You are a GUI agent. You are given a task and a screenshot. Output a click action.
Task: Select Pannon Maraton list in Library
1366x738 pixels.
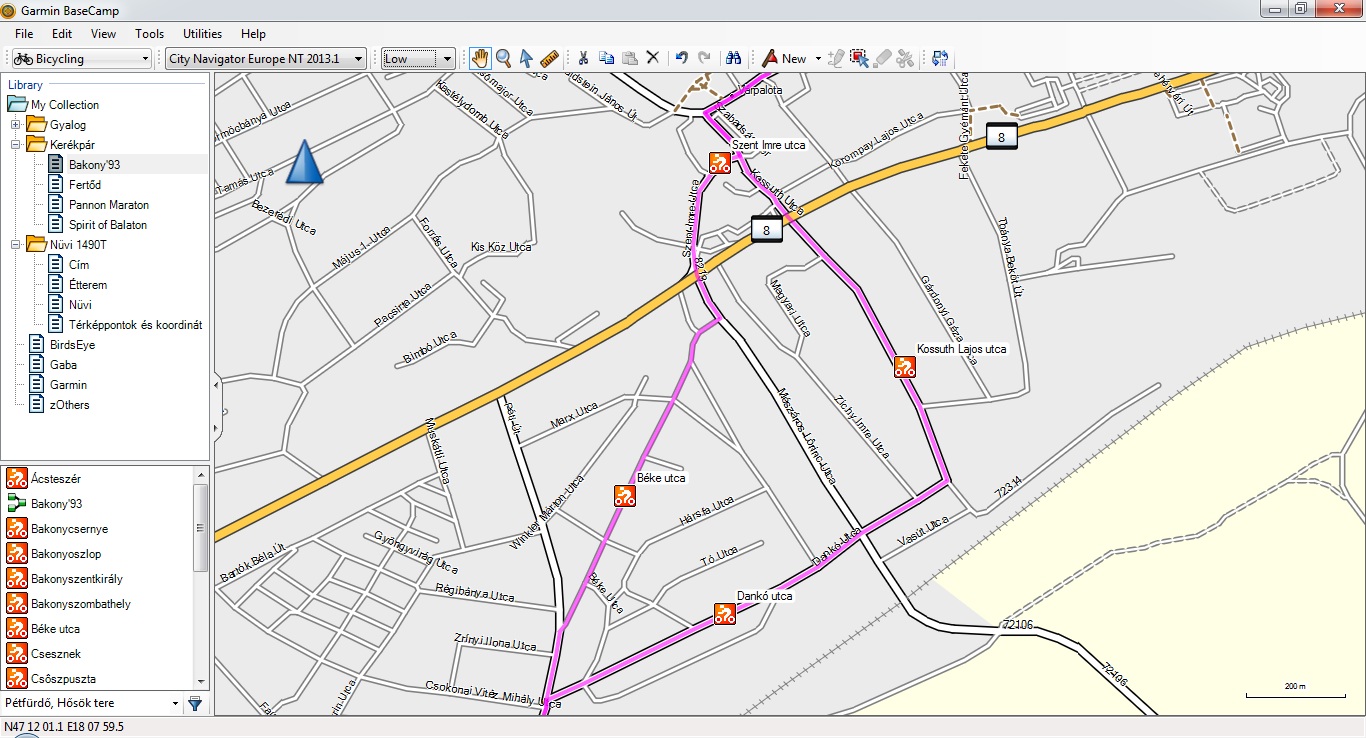click(x=108, y=205)
